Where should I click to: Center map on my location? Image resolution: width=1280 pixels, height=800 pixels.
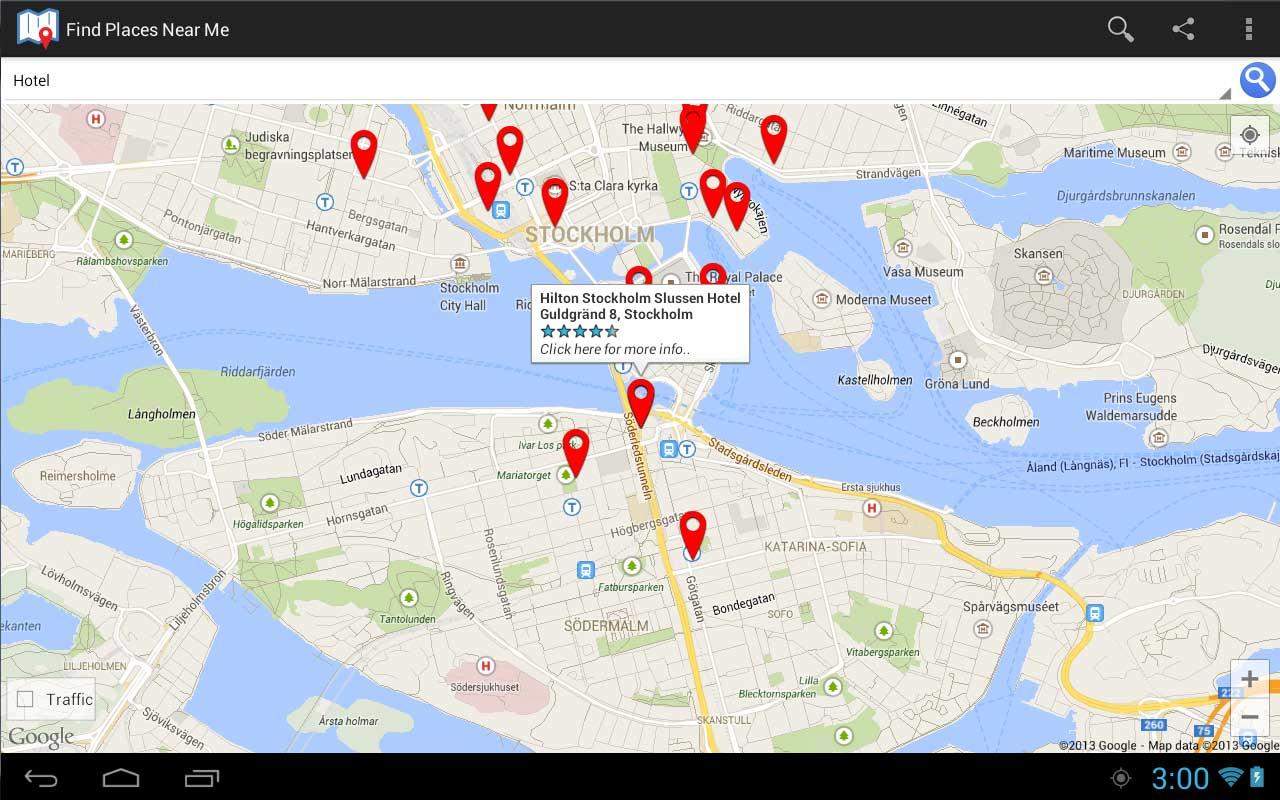click(1249, 135)
